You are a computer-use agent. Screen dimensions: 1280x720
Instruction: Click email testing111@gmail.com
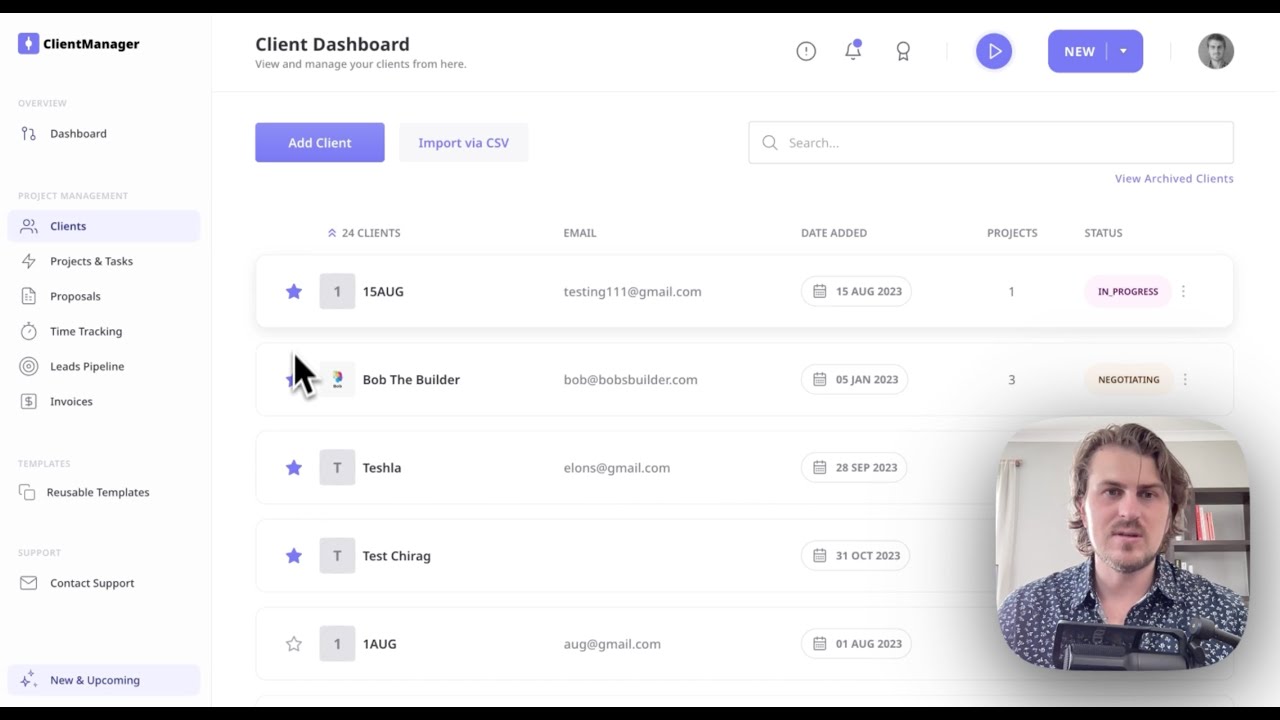pyautogui.click(x=632, y=291)
